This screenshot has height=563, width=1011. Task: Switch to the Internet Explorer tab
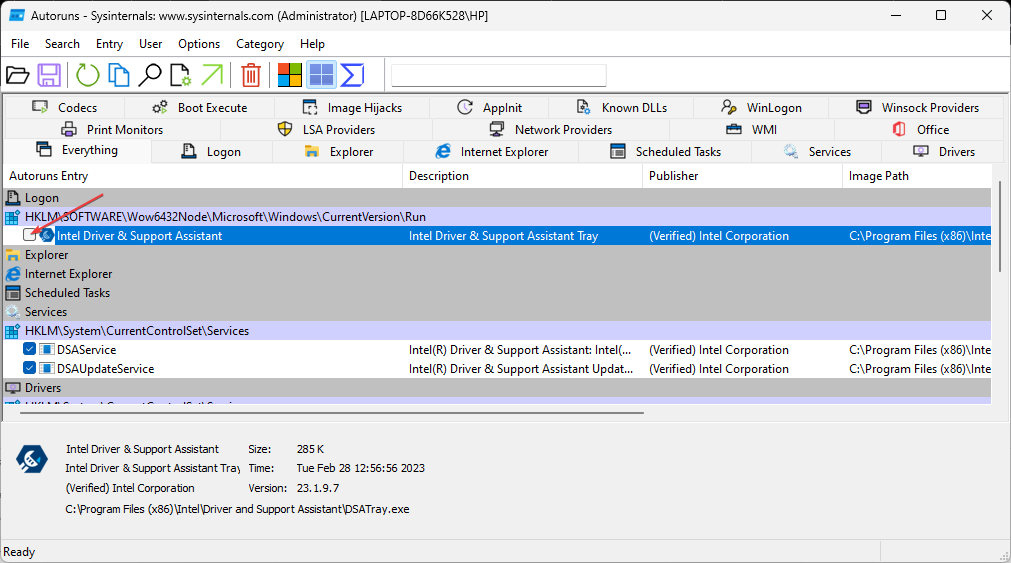pyautogui.click(x=491, y=152)
